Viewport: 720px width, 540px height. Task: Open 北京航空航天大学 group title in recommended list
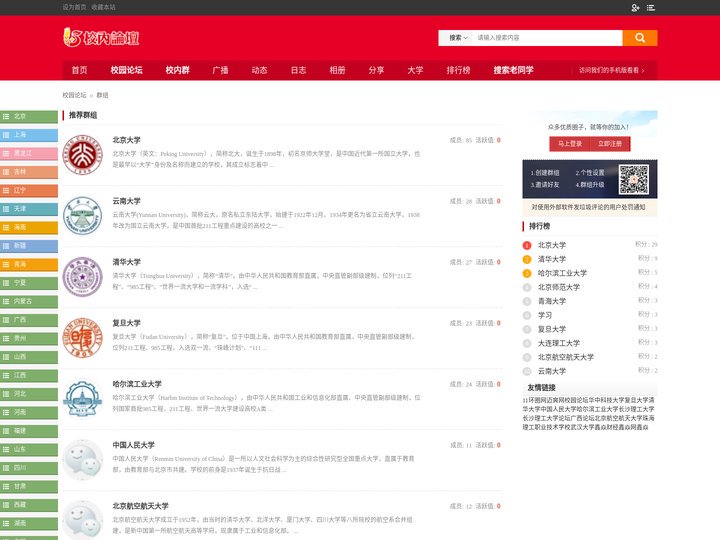pos(141,506)
